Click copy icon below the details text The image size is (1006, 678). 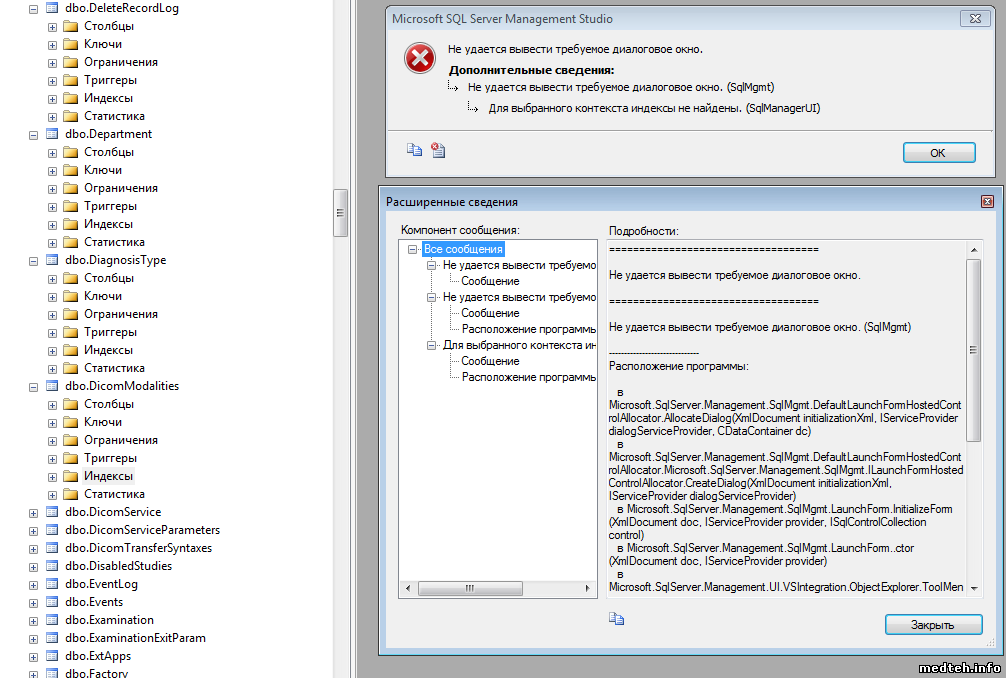tap(617, 620)
